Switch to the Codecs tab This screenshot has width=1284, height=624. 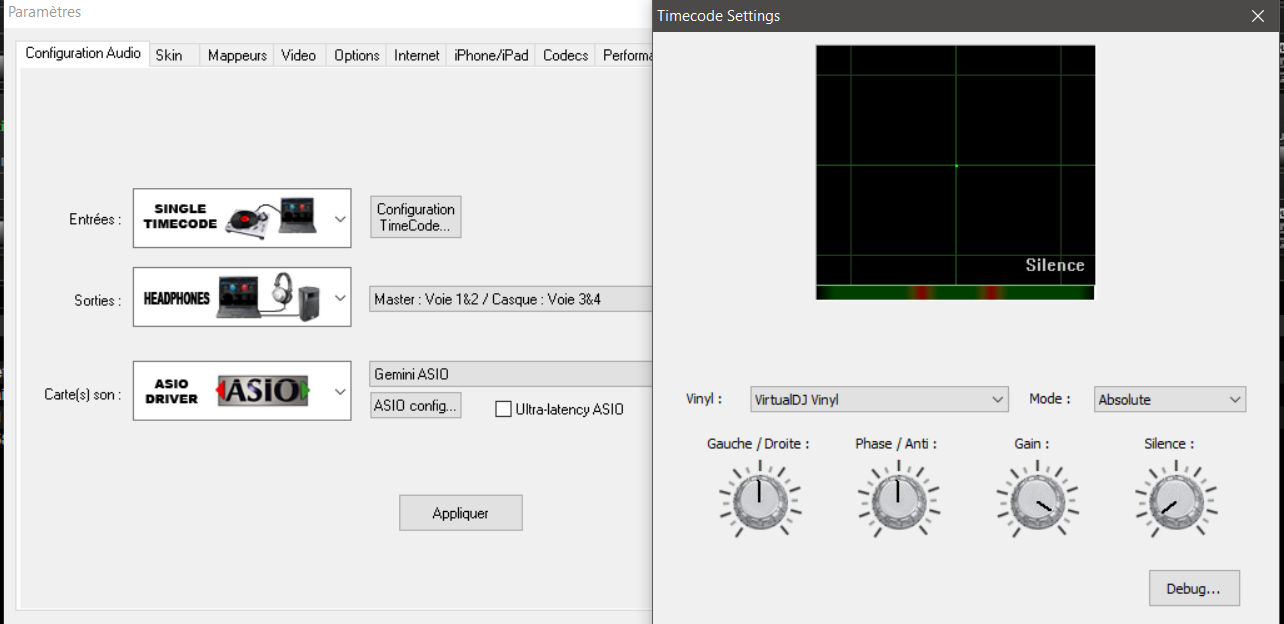coord(565,56)
